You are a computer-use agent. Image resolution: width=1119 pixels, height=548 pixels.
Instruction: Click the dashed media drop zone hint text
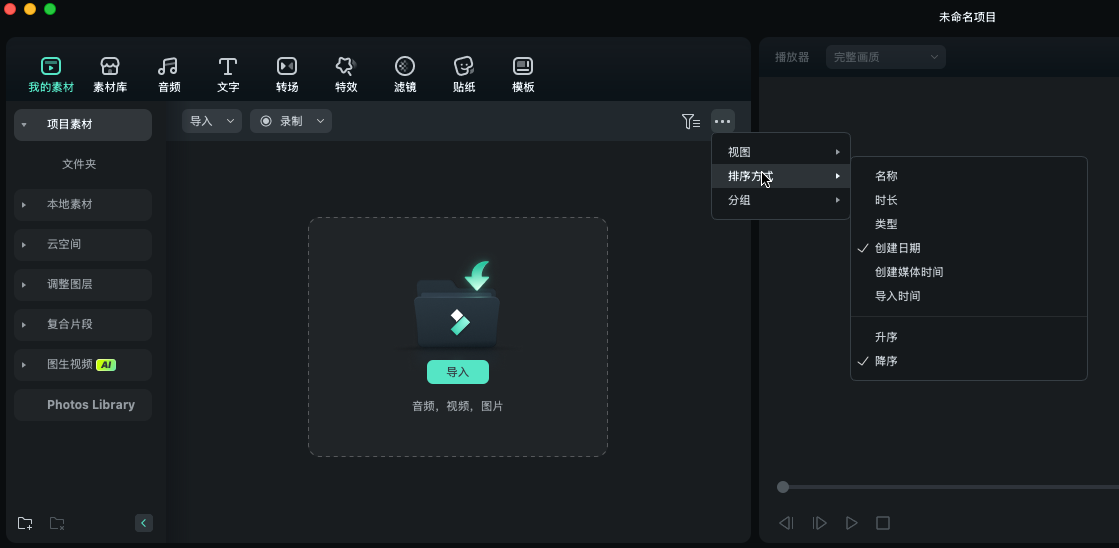click(457, 406)
